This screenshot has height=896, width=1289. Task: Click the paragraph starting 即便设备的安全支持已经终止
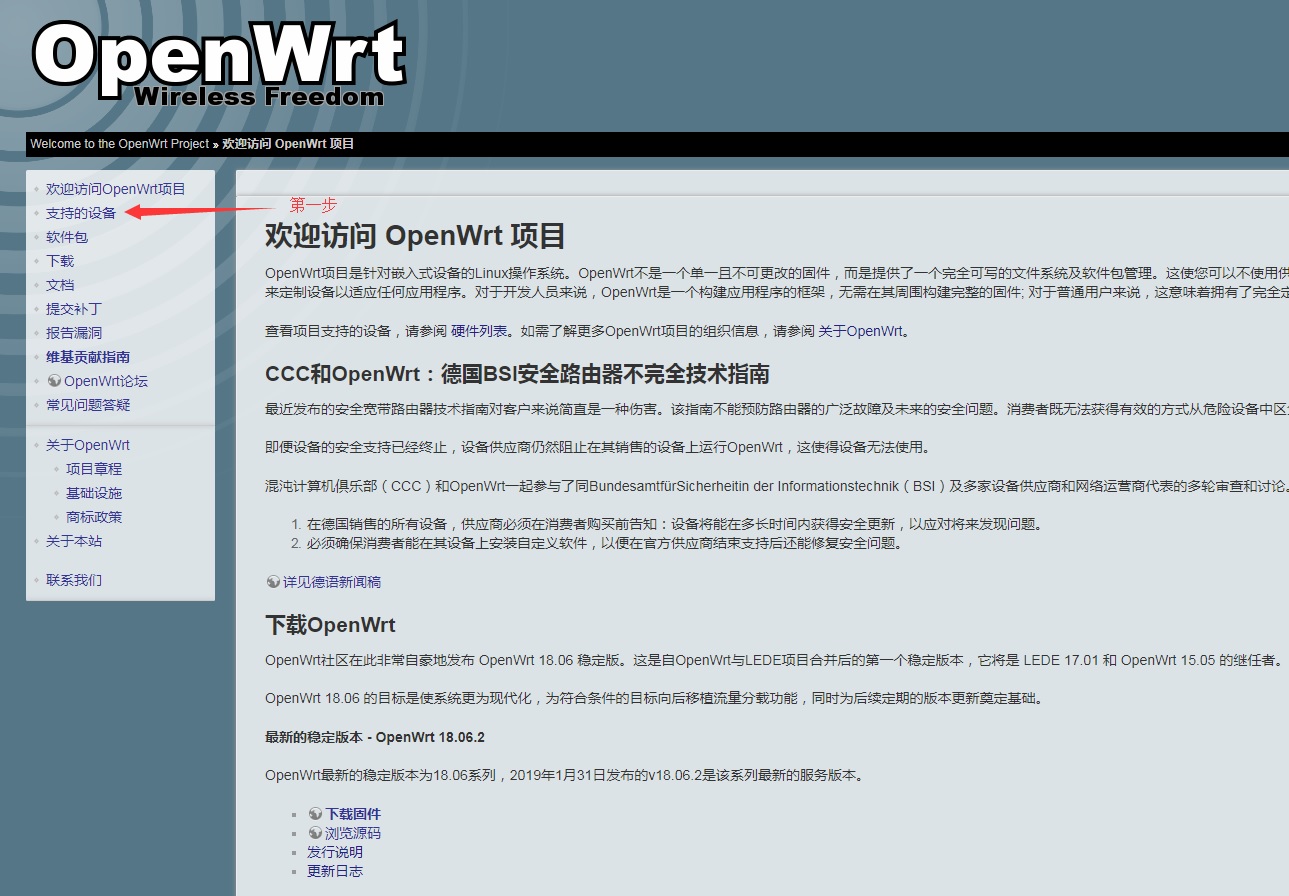[x=598, y=447]
